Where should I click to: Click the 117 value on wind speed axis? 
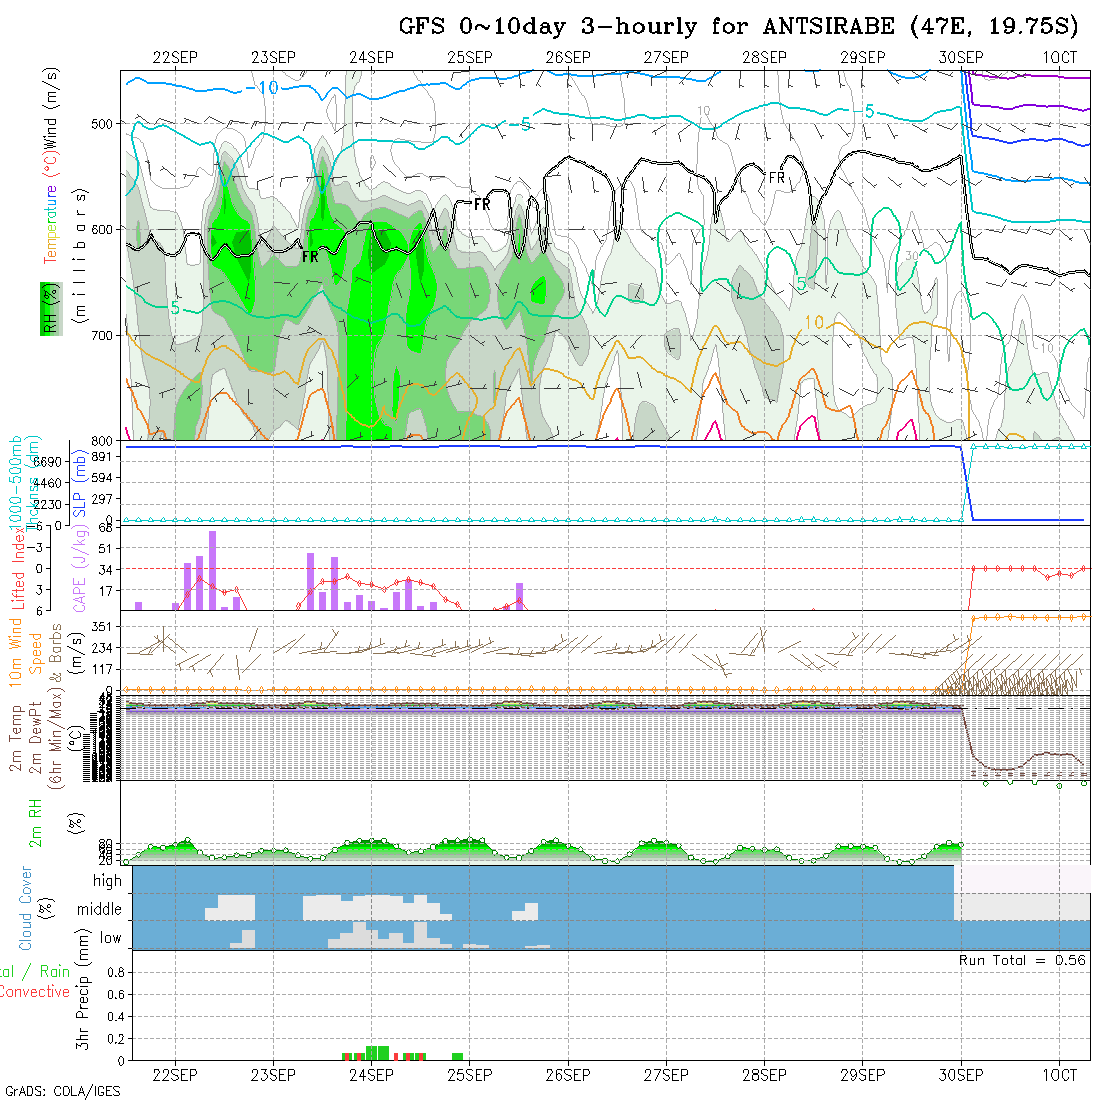click(x=102, y=669)
